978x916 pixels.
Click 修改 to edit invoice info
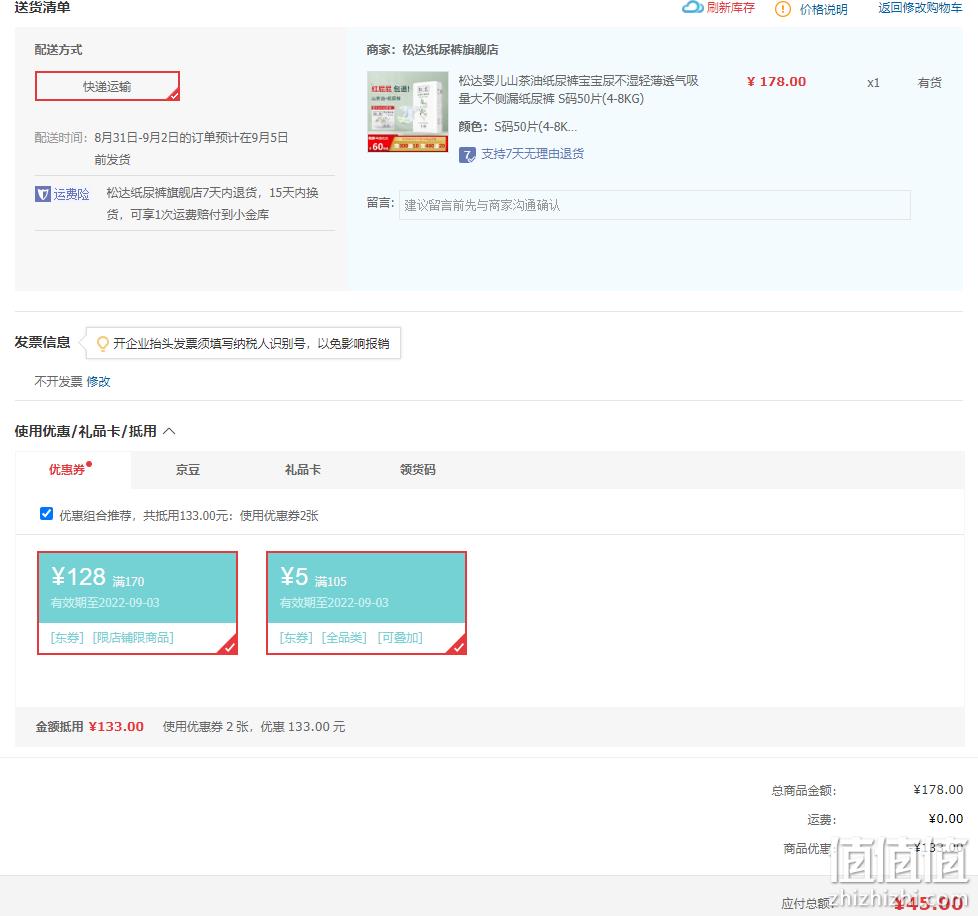tap(98, 382)
